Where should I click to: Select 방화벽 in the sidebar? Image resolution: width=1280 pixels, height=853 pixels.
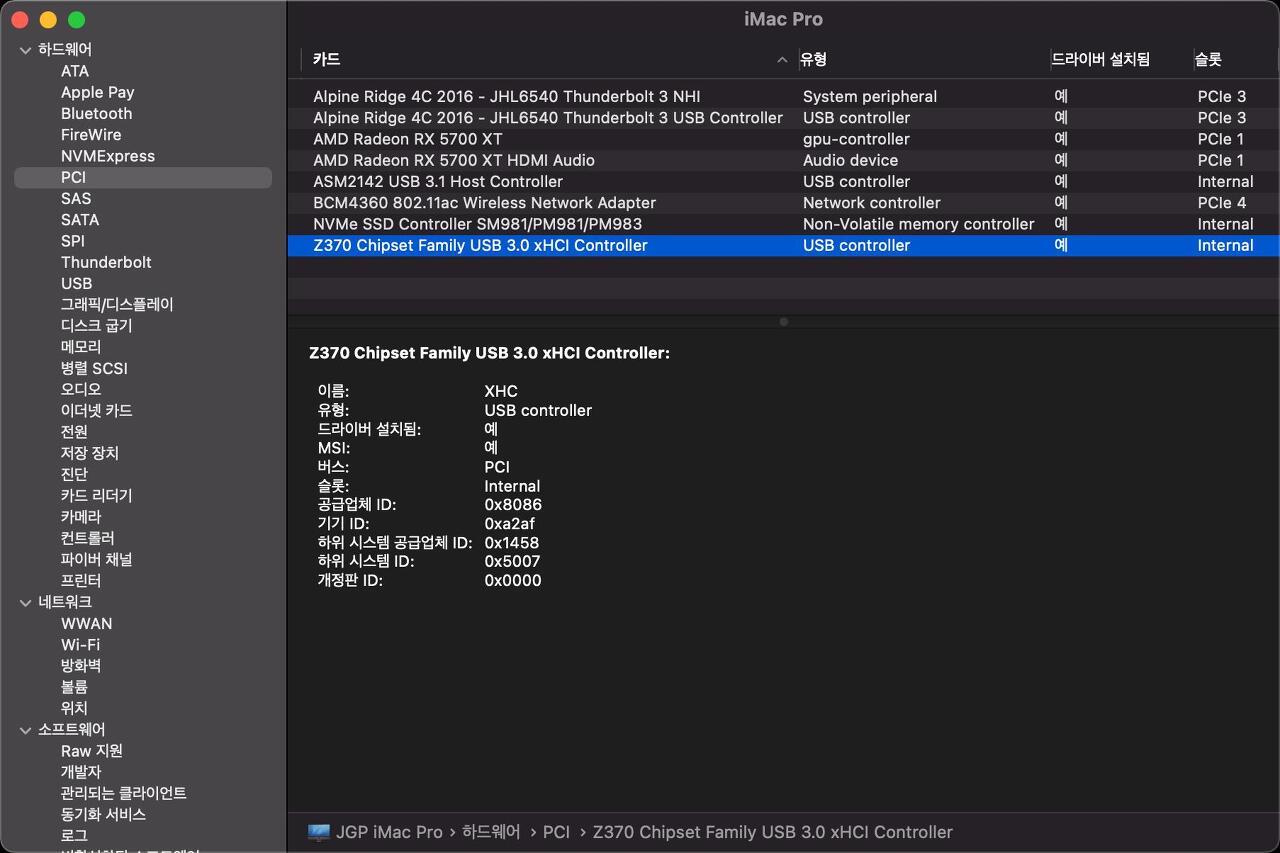coord(81,666)
